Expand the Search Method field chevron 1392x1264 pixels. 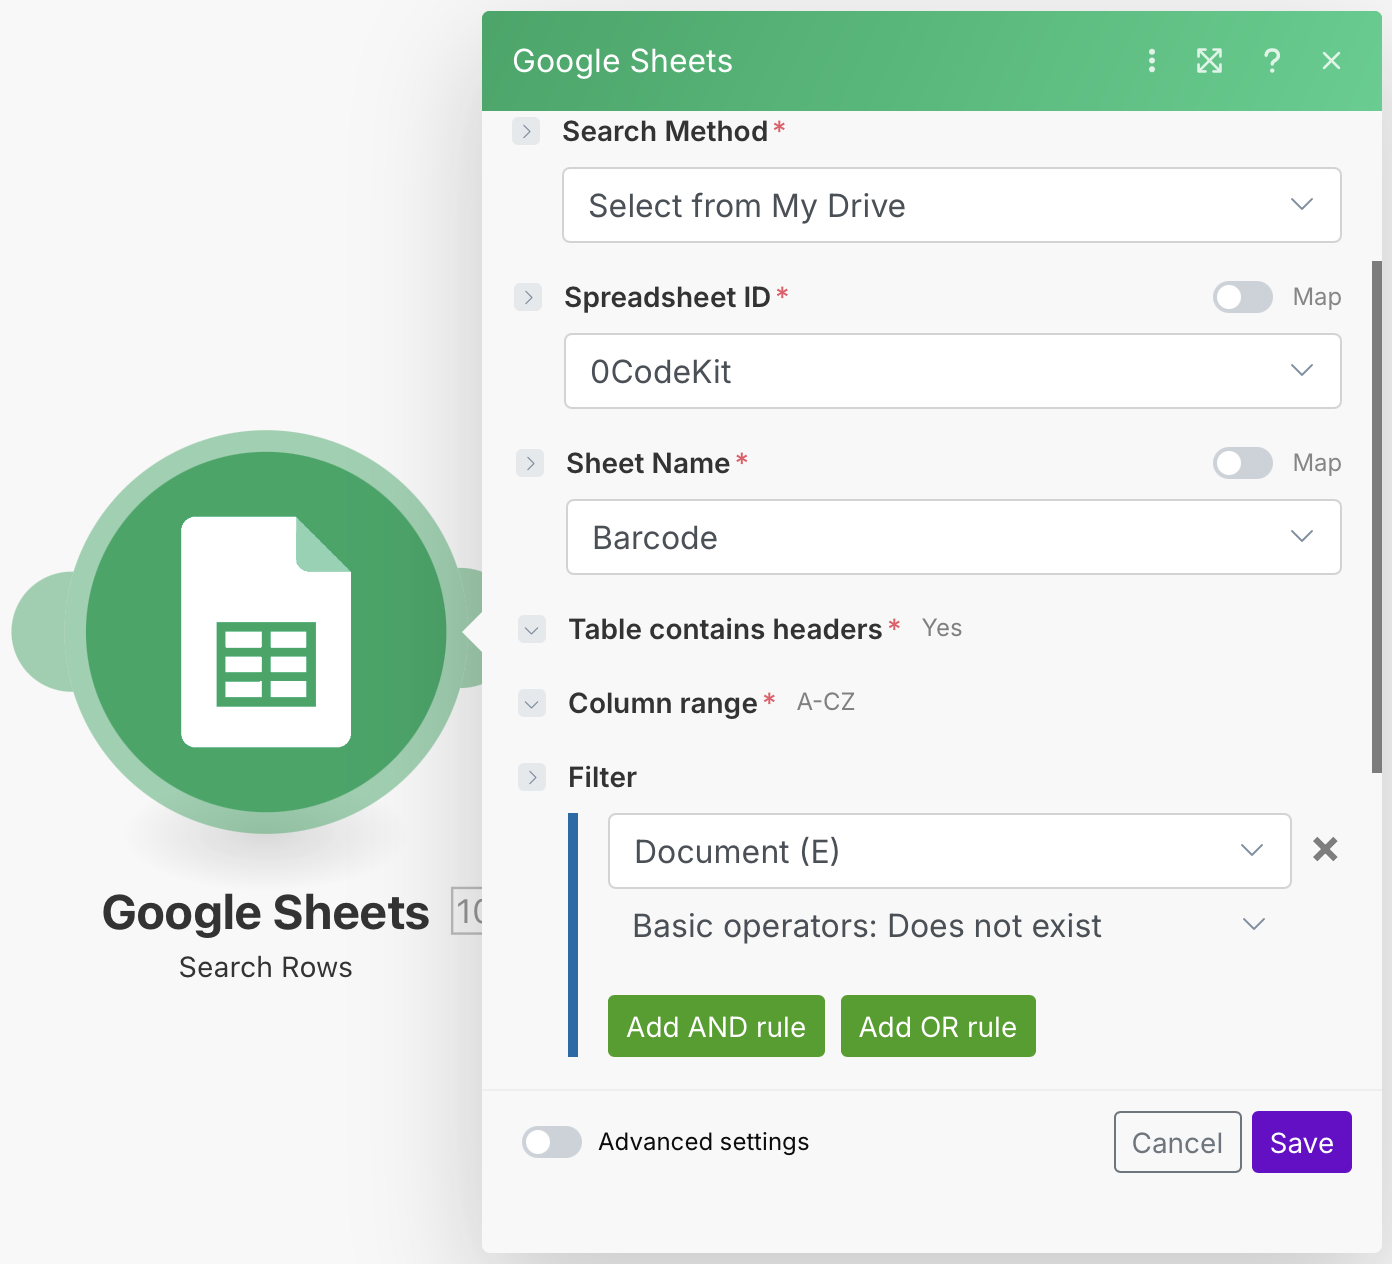(x=526, y=131)
